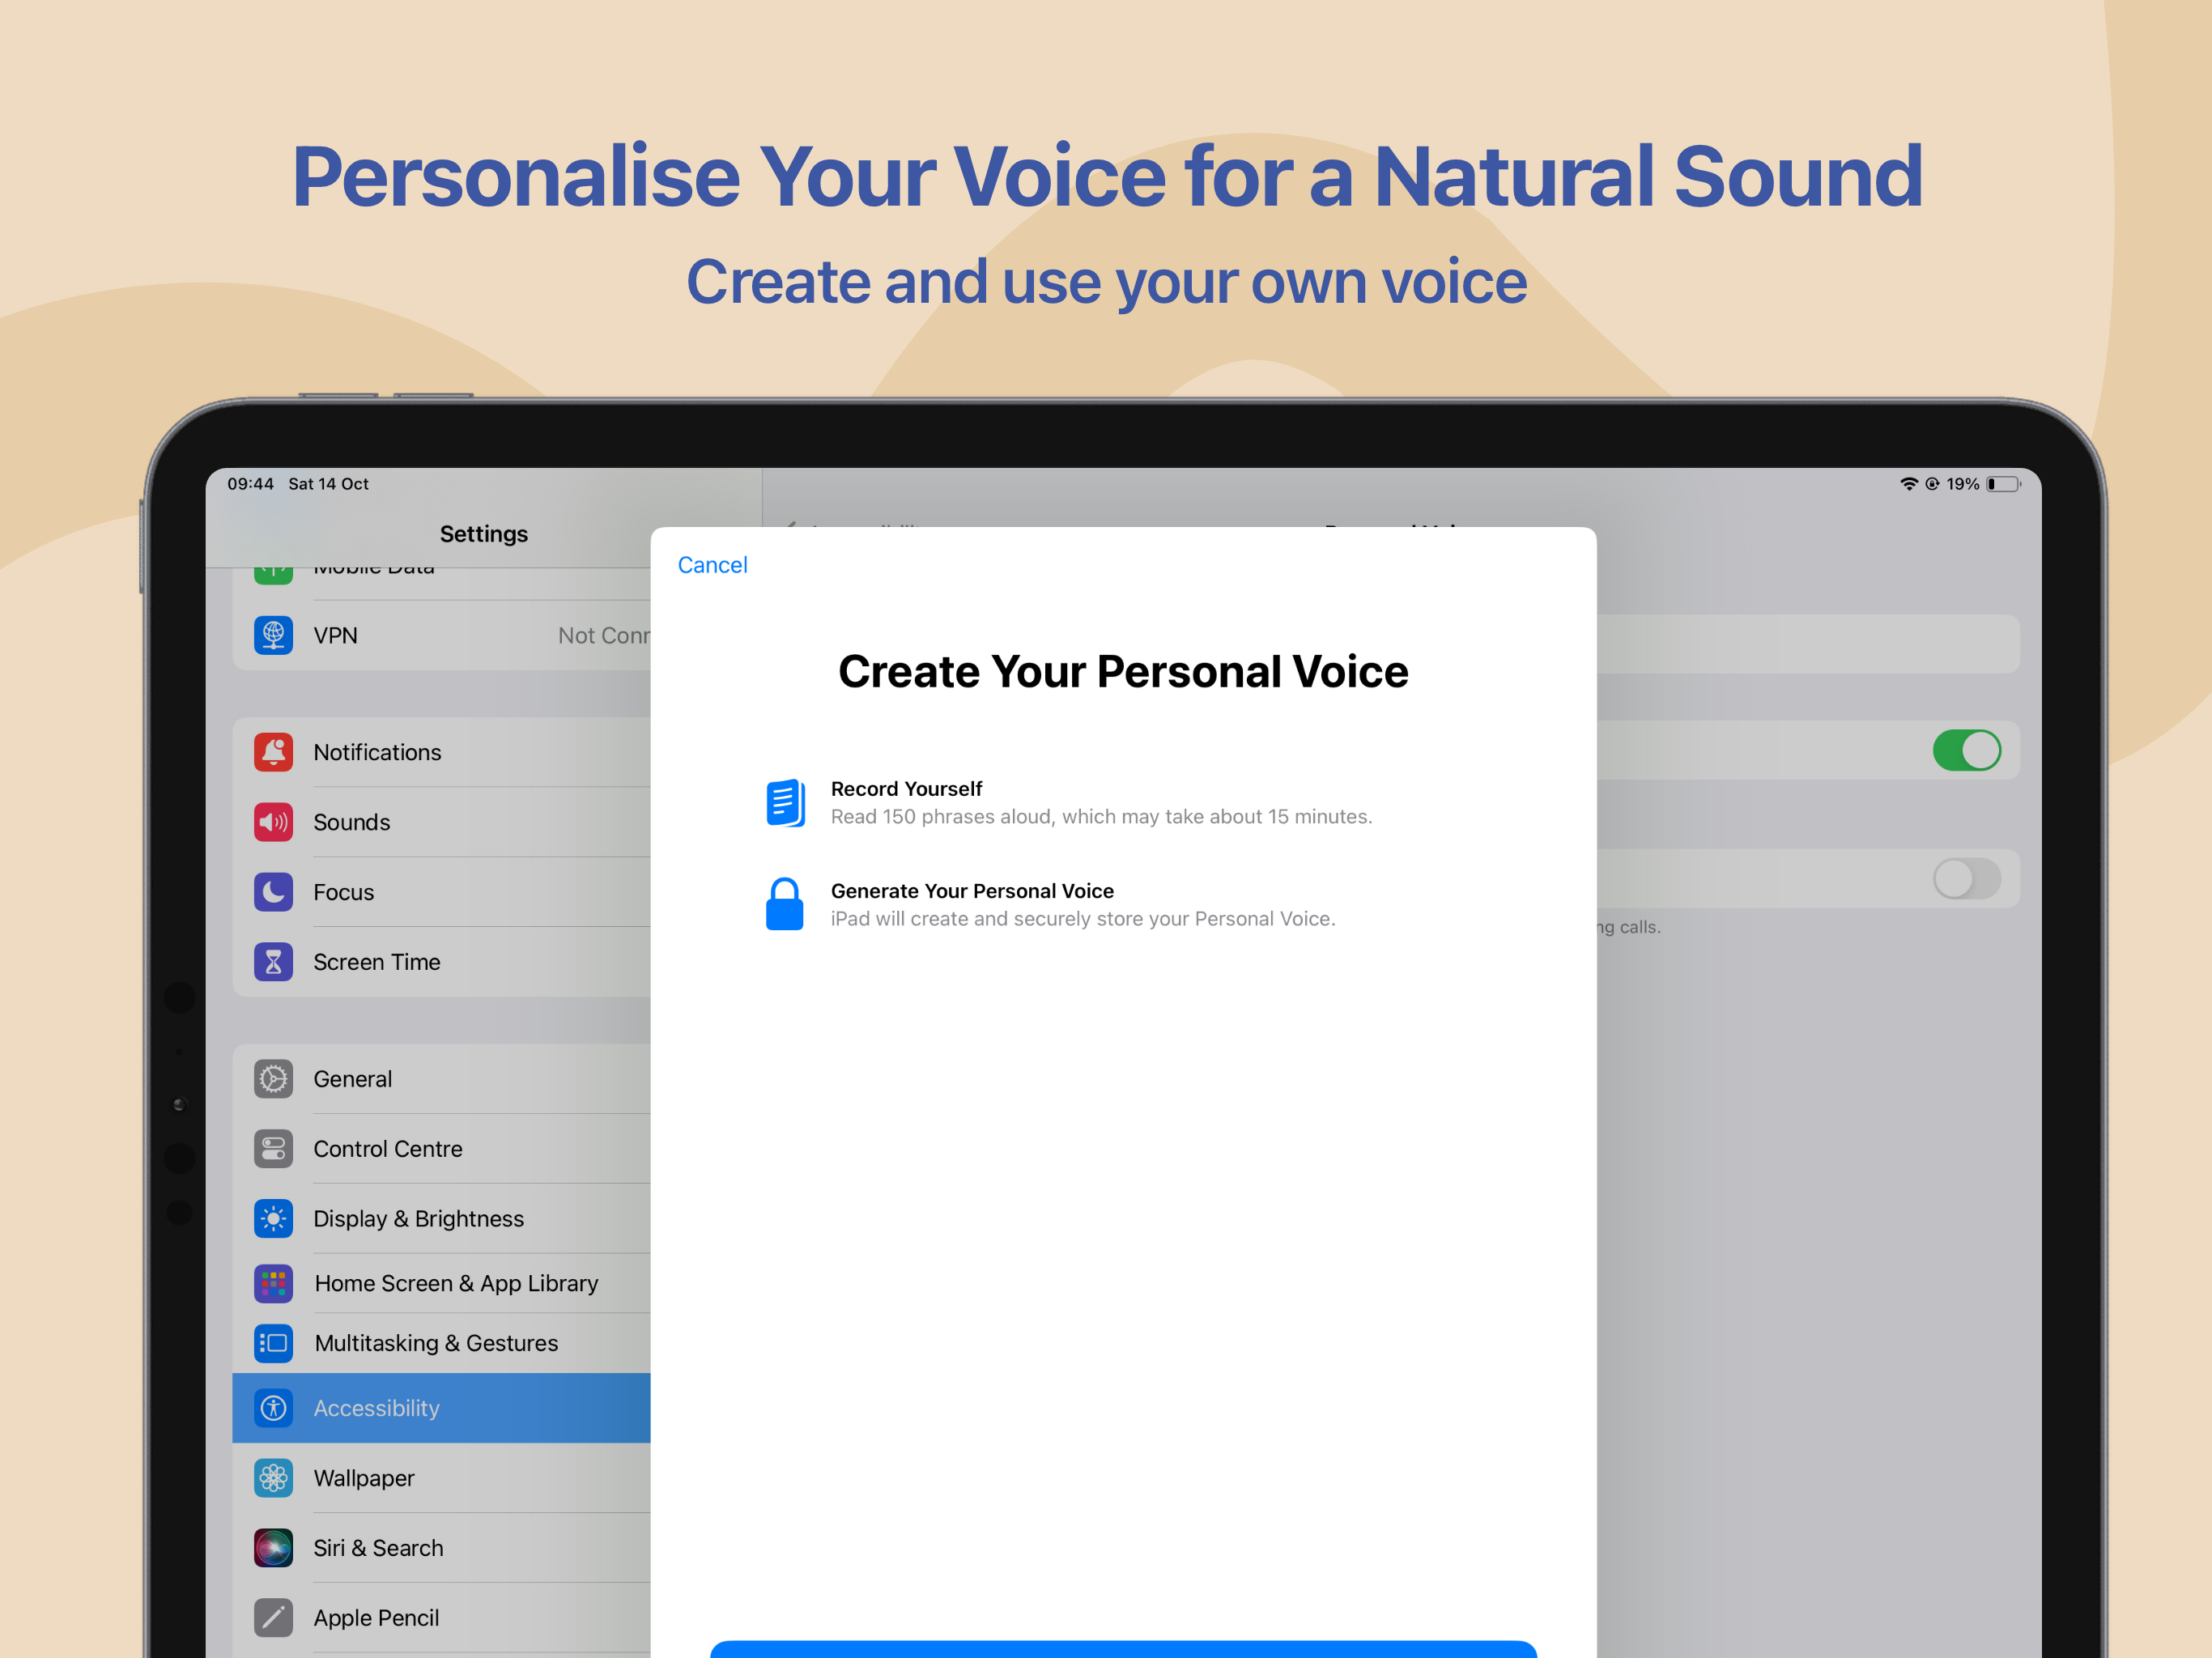
Task: Click the Generate Your Personal Voice heading
Action: click(972, 891)
